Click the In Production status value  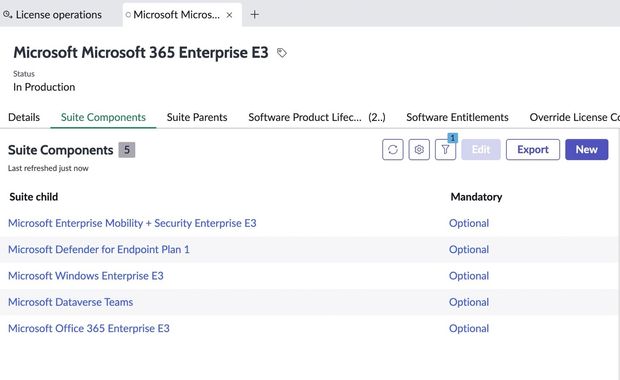pos(44,87)
